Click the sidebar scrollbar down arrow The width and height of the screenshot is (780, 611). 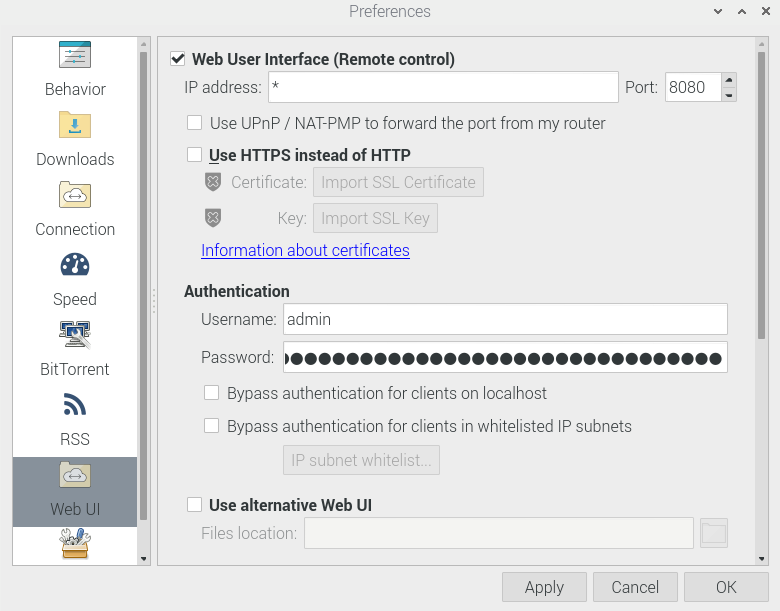point(143,559)
